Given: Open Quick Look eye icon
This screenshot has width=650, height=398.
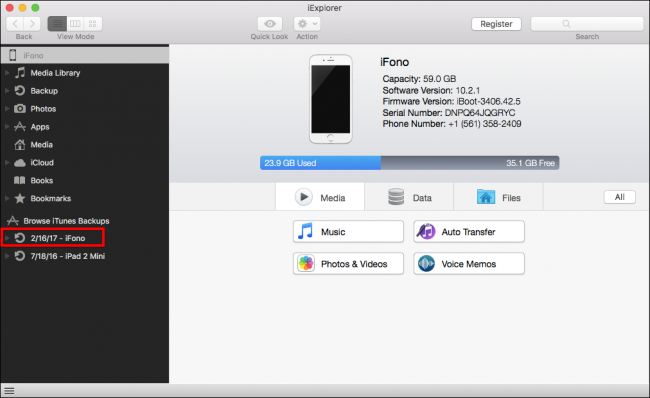Looking at the screenshot, I should click(270, 24).
